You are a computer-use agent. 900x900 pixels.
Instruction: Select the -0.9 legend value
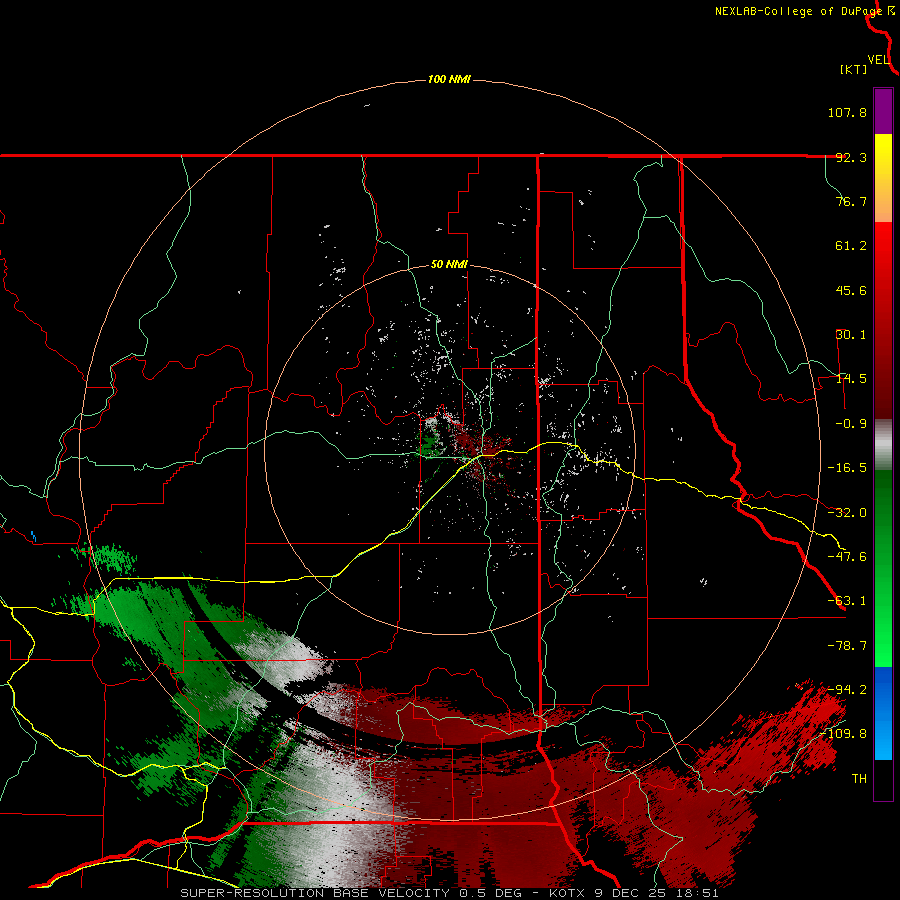click(x=851, y=424)
